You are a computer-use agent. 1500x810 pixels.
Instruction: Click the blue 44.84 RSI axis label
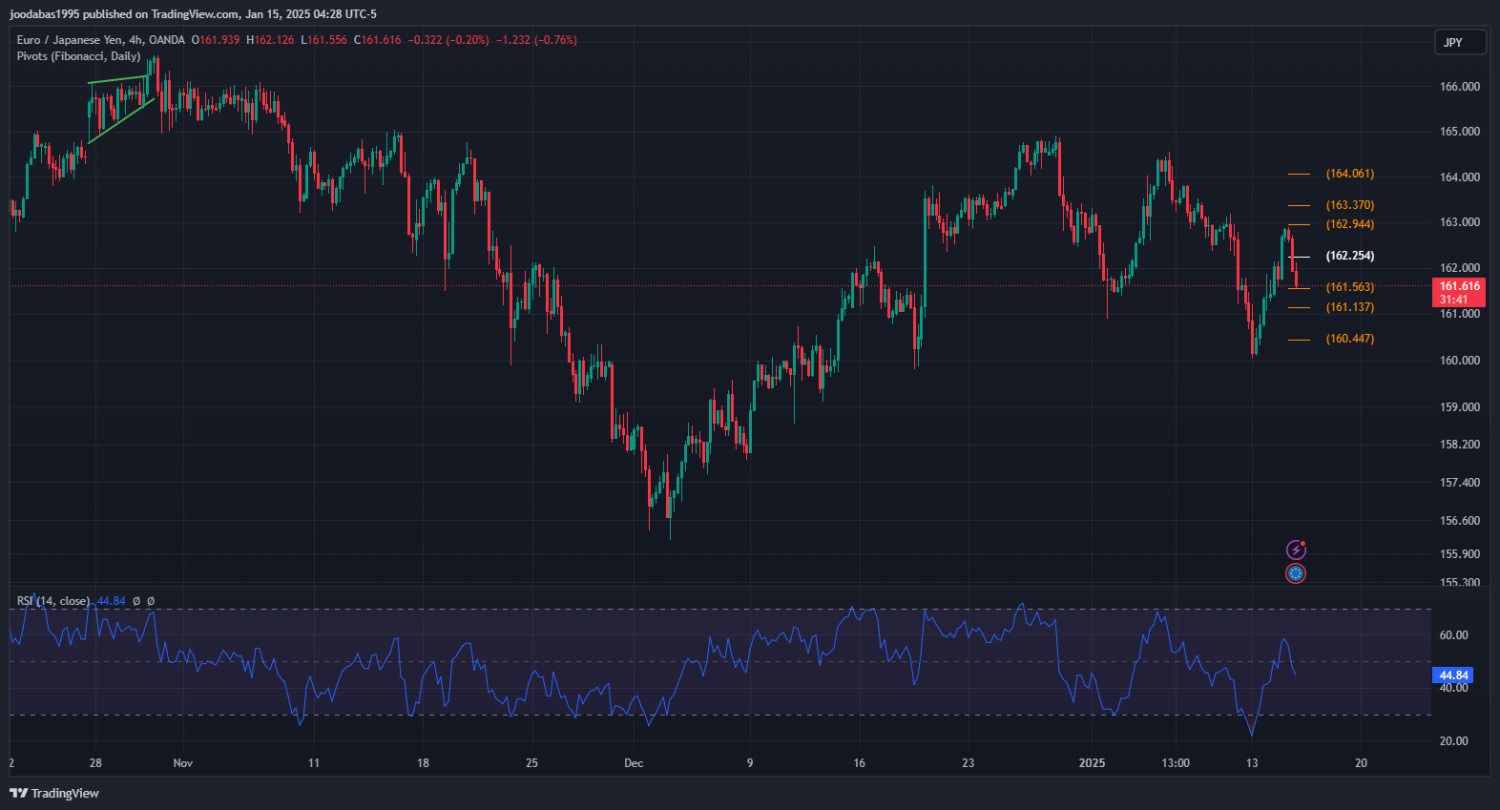pyautogui.click(x=1452, y=675)
